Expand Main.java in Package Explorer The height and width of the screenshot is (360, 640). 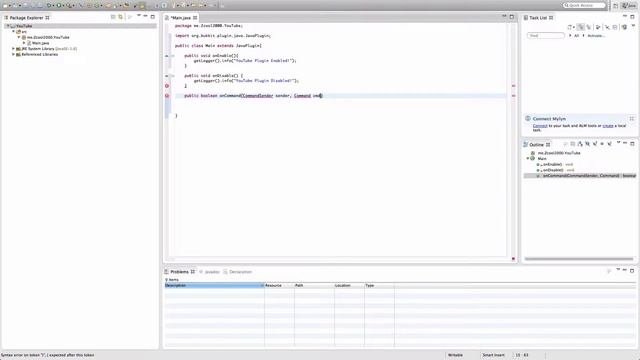(x=24, y=43)
